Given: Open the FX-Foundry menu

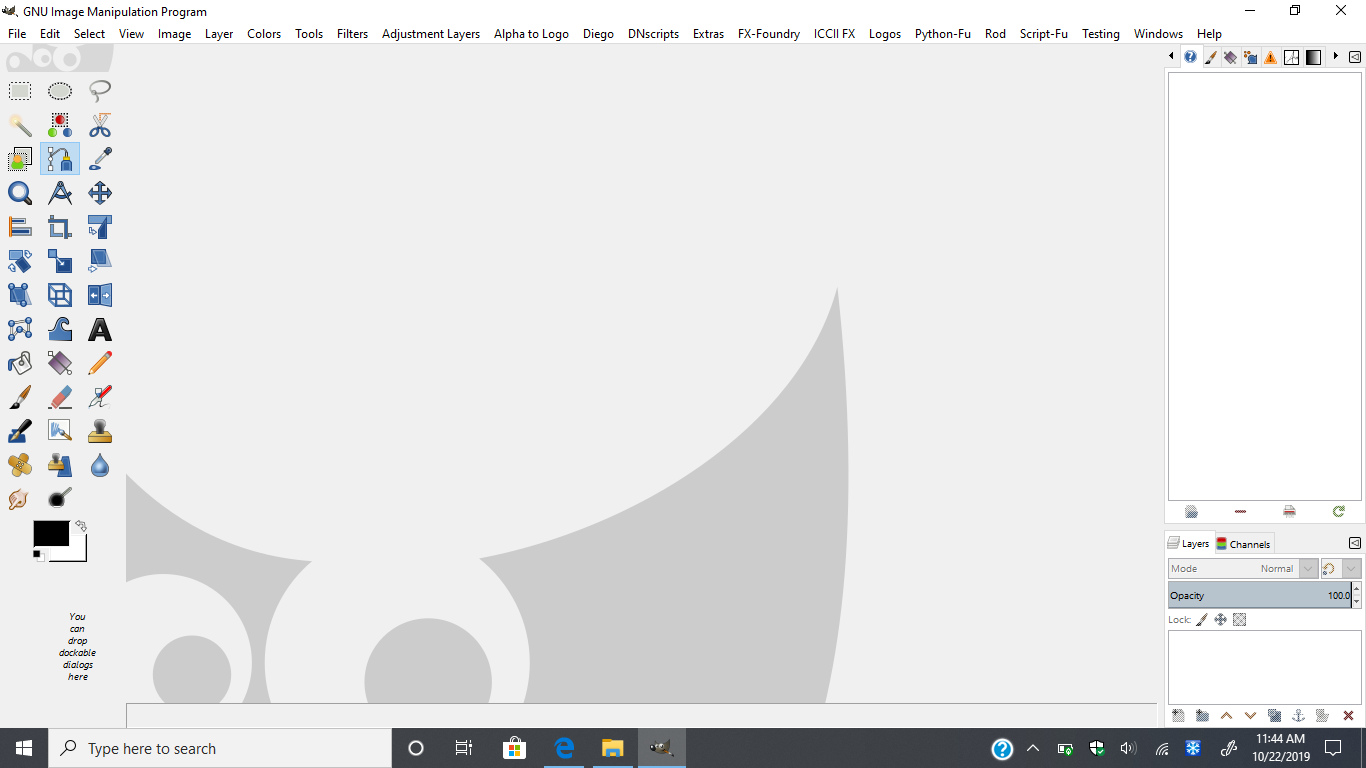Looking at the screenshot, I should coord(768,34).
